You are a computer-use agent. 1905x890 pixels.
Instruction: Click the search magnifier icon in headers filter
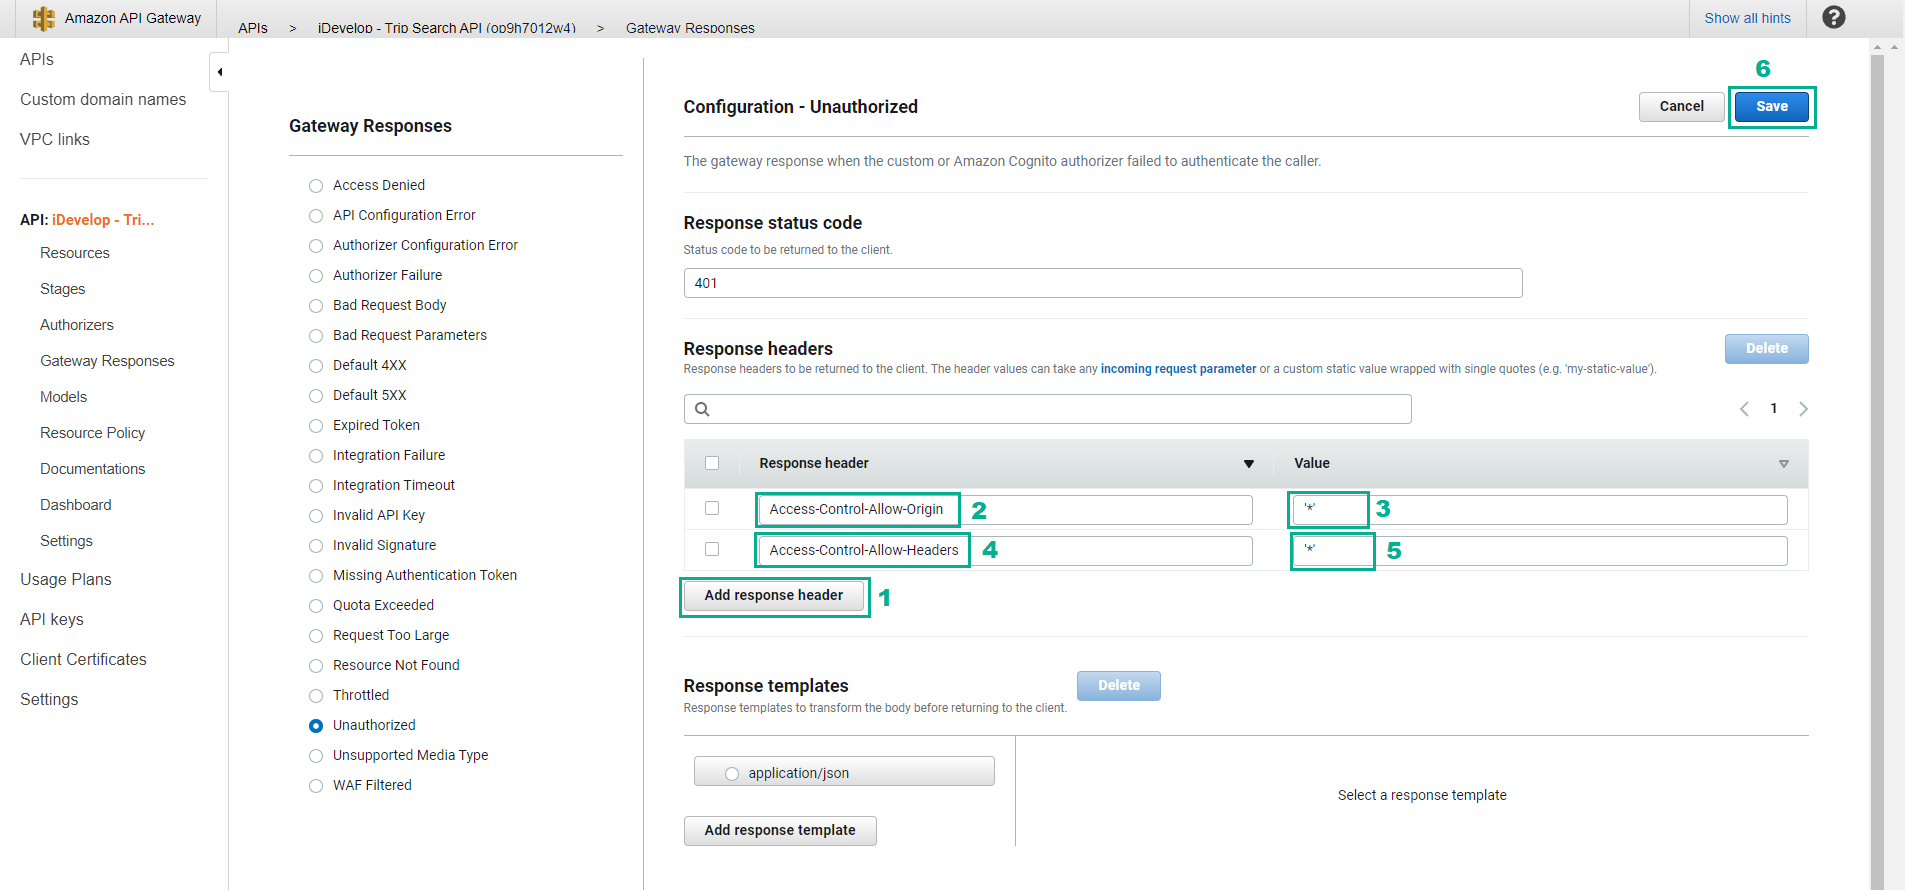[x=702, y=409]
